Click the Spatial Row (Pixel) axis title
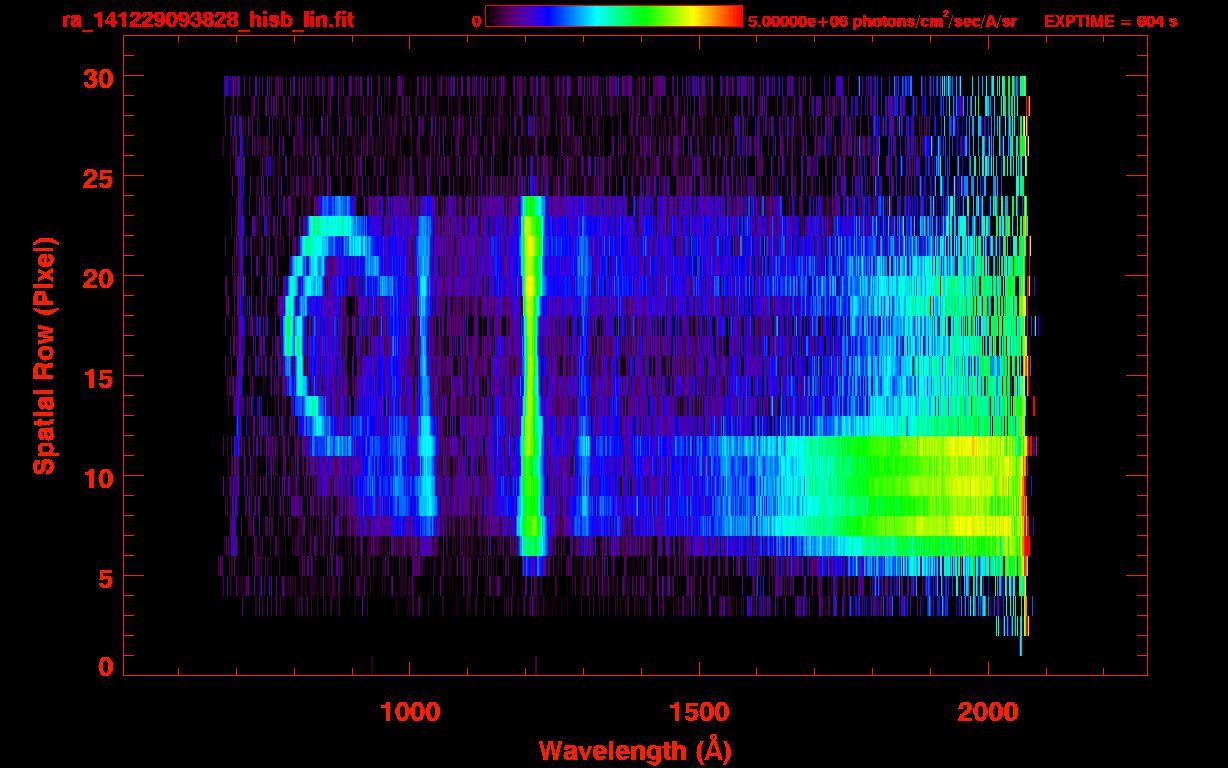 44,356
